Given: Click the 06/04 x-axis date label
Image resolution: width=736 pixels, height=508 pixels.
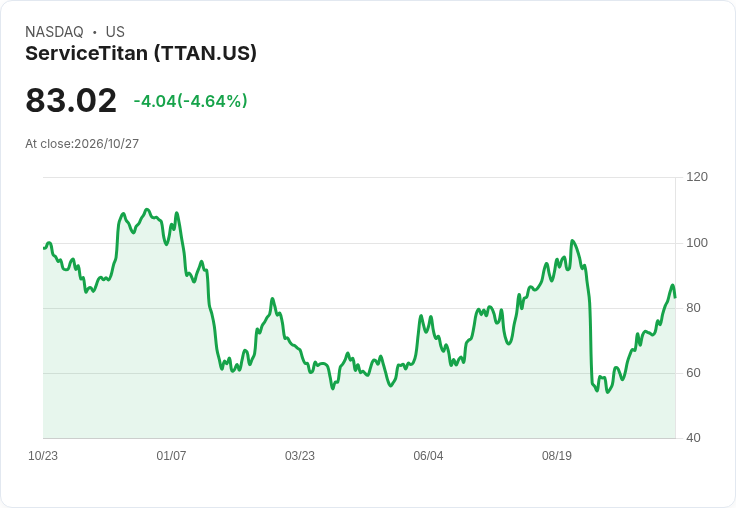Looking at the screenshot, I should tap(428, 456).
